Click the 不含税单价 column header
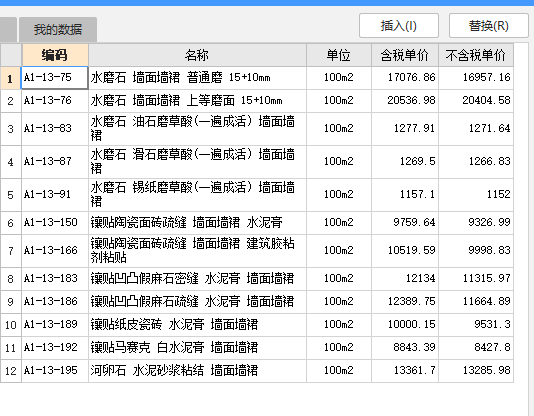 point(476,55)
